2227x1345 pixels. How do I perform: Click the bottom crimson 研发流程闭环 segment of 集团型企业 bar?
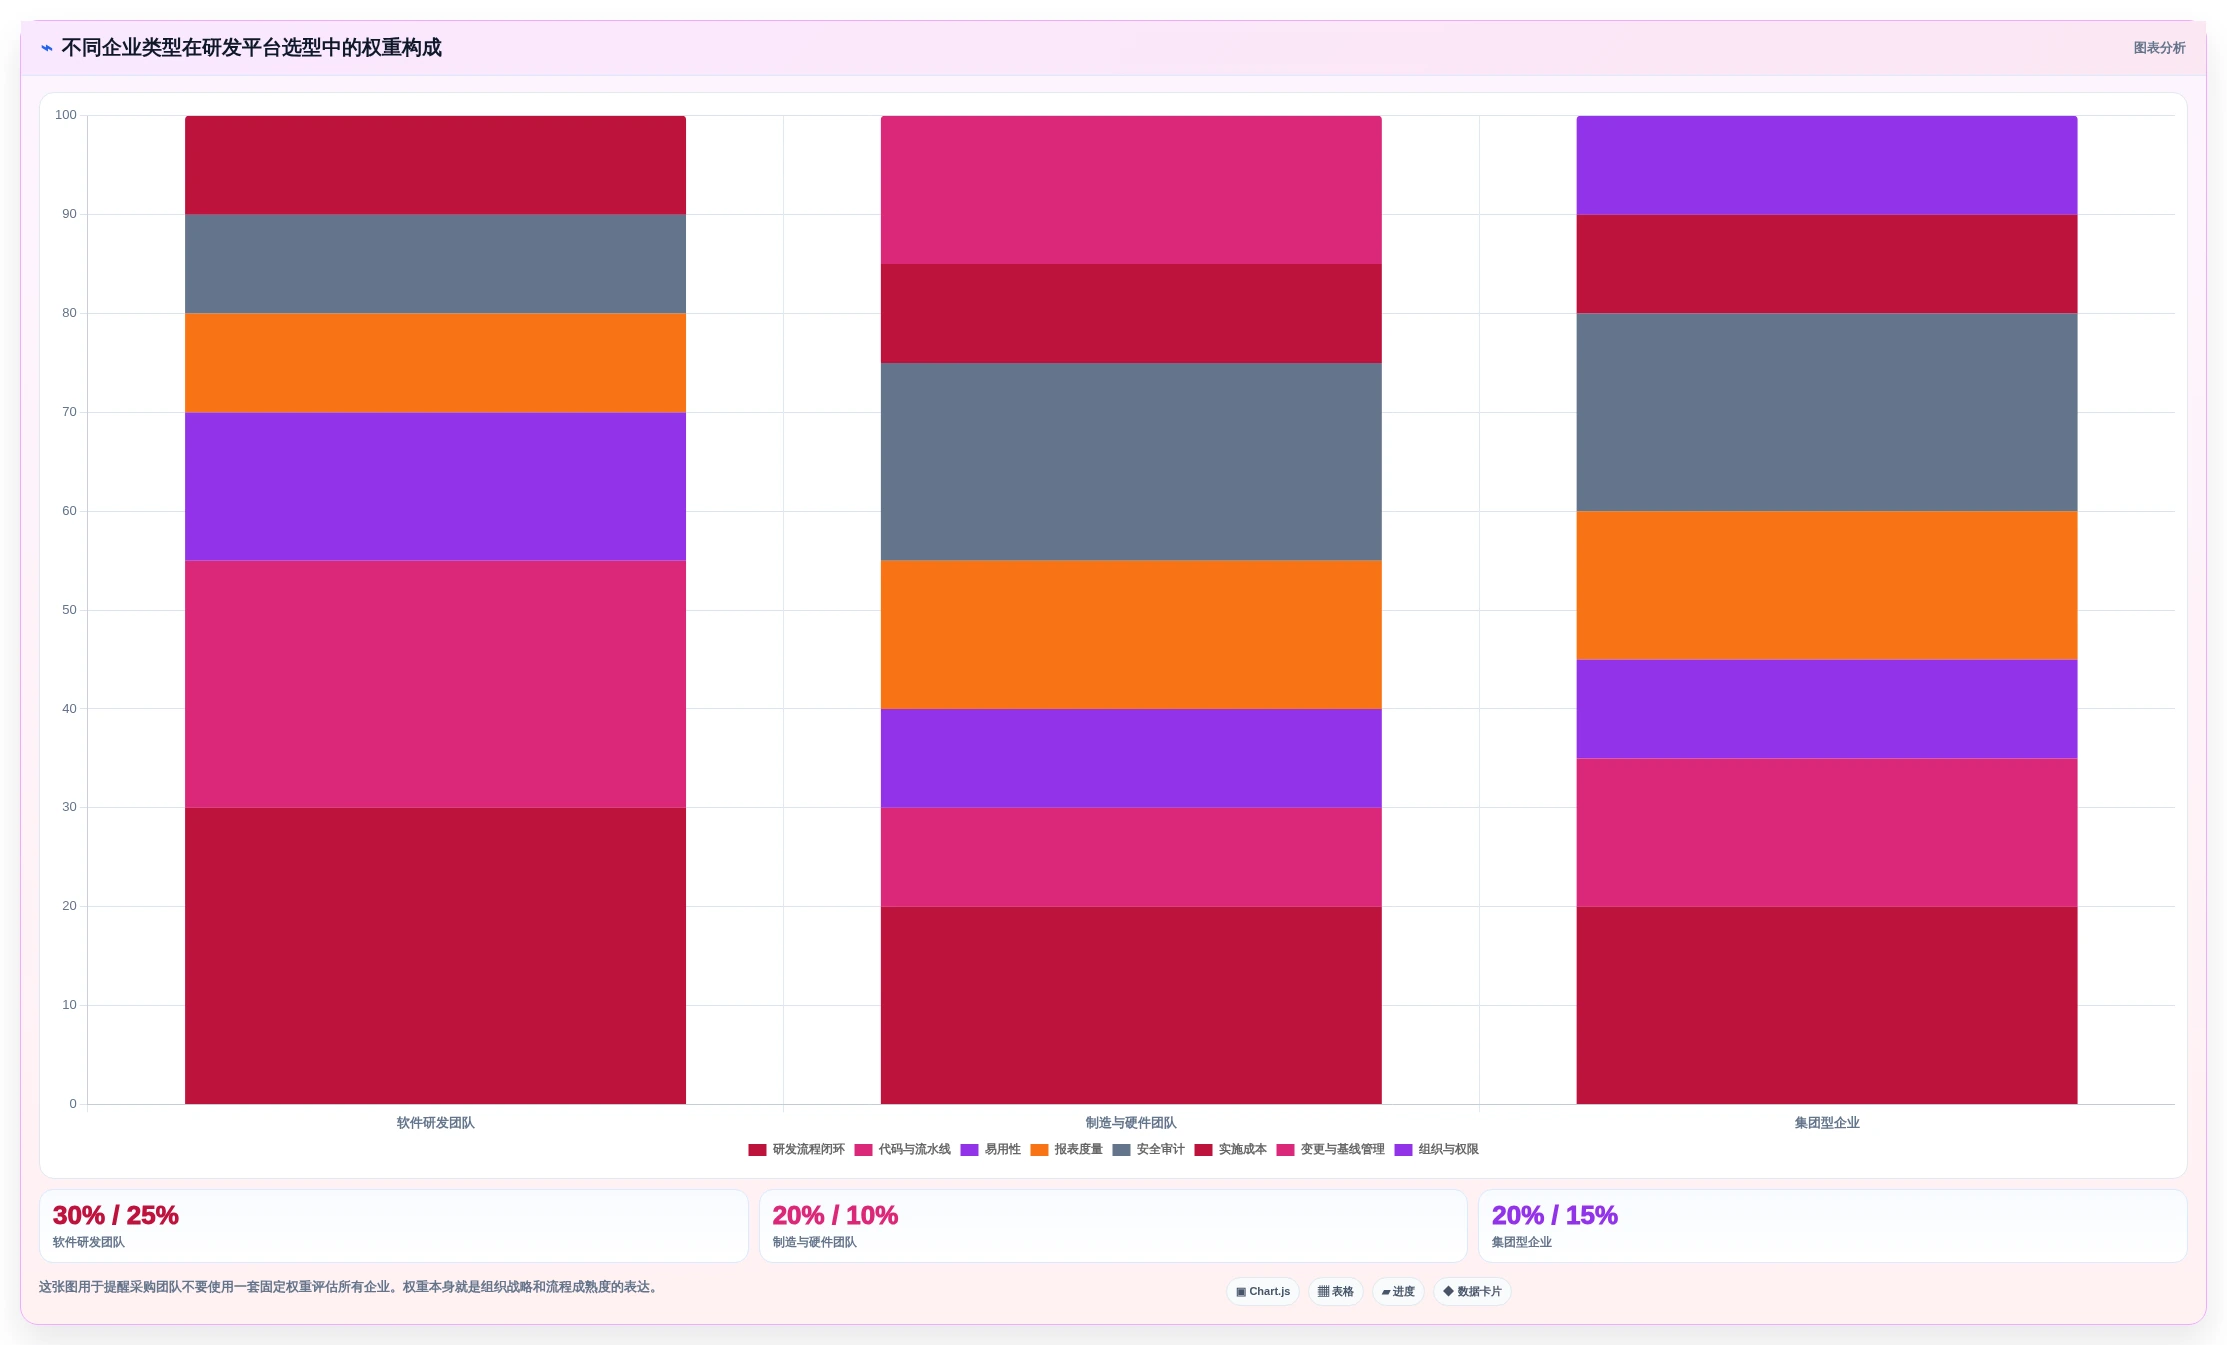(1827, 1005)
